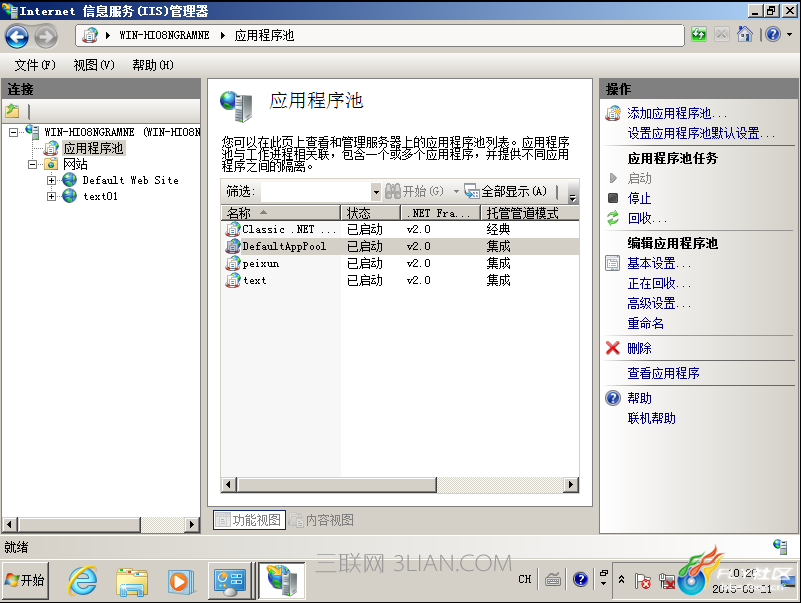Open the filter field dropdown arrow

pos(376,192)
